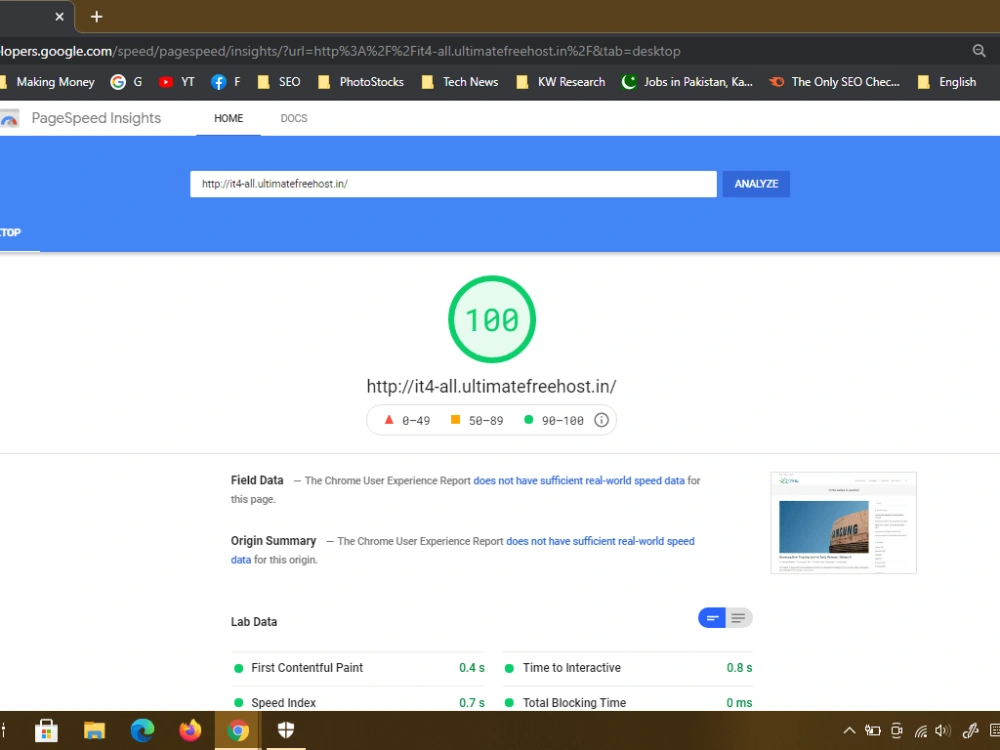Open the Tech News bookmark folder
This screenshot has width=1000, height=750.
click(460, 82)
